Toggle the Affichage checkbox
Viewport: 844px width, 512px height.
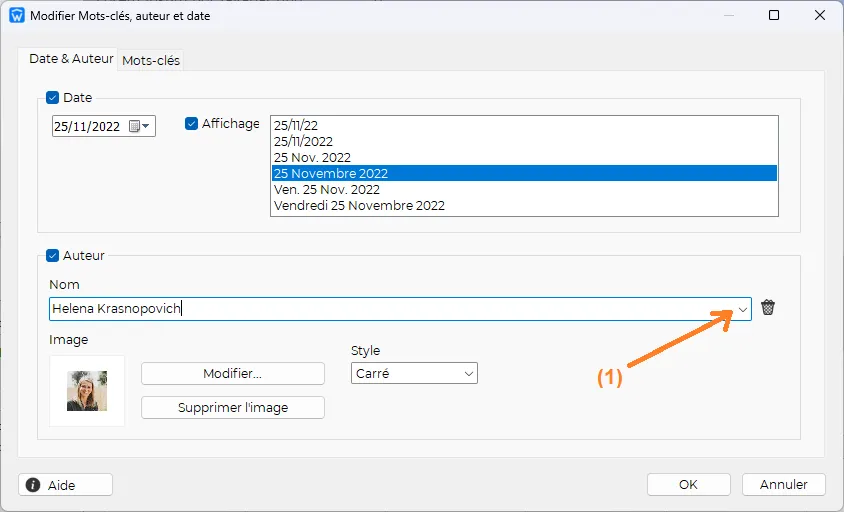coord(191,123)
